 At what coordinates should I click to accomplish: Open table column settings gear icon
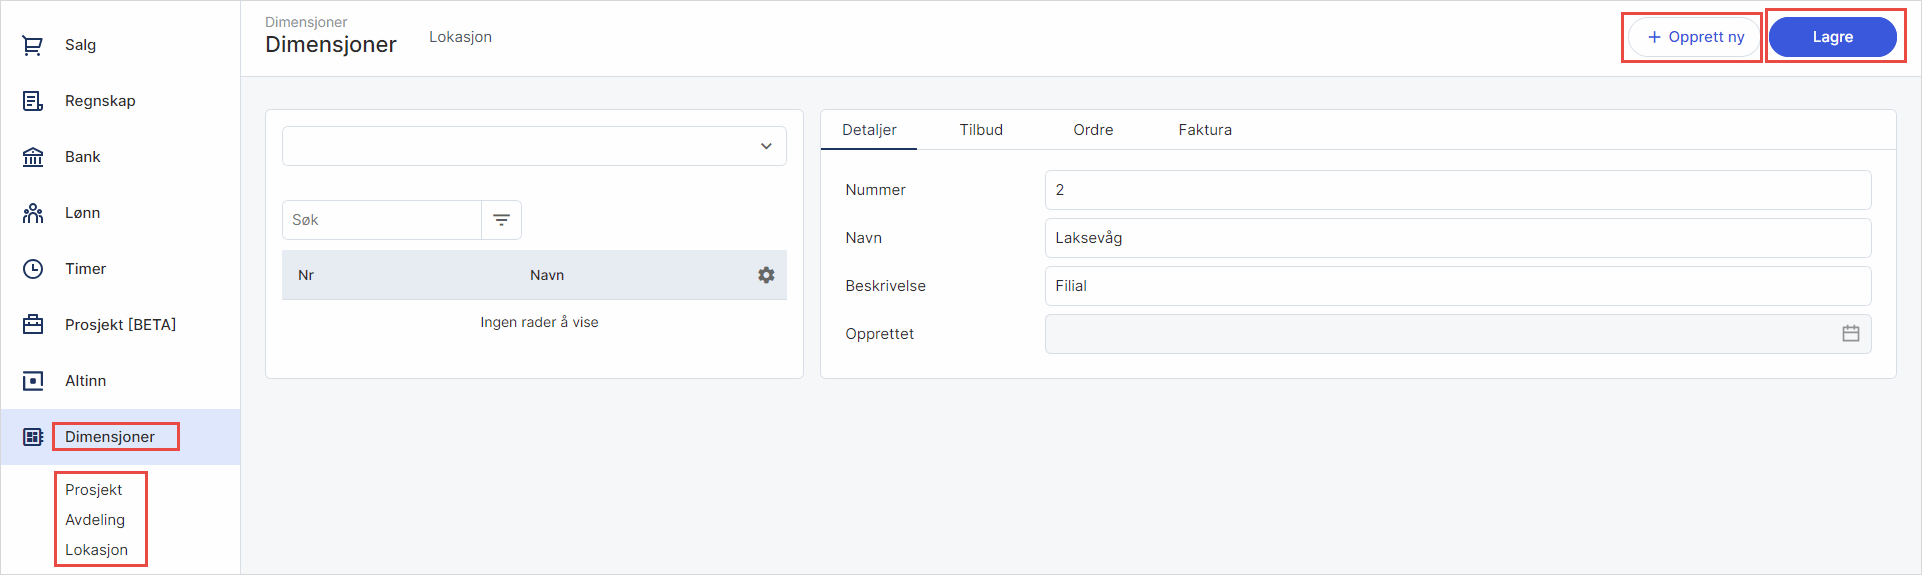tap(766, 275)
